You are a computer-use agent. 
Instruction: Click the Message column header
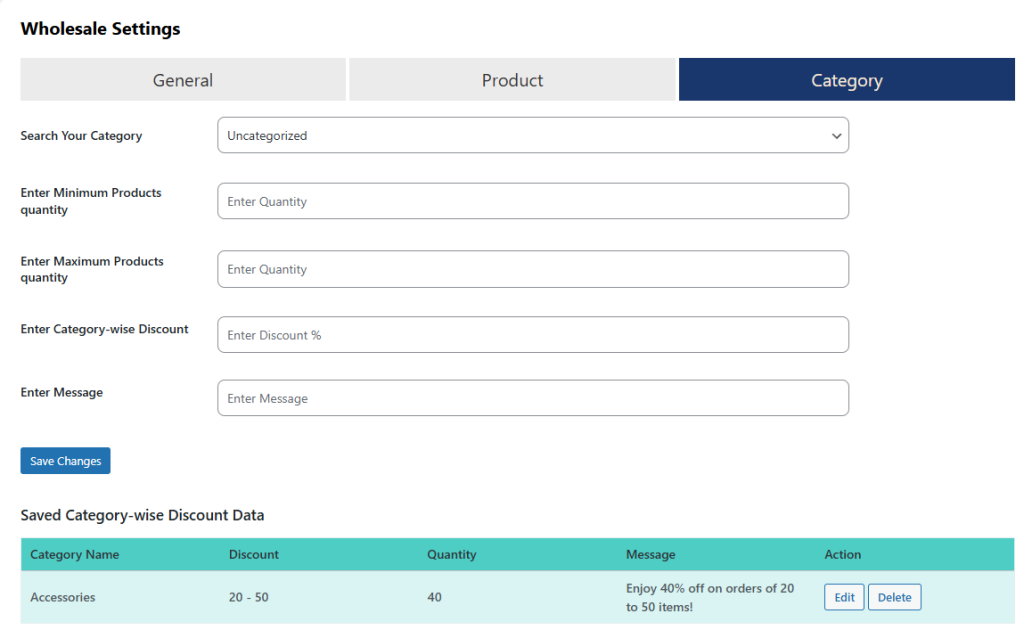click(651, 554)
